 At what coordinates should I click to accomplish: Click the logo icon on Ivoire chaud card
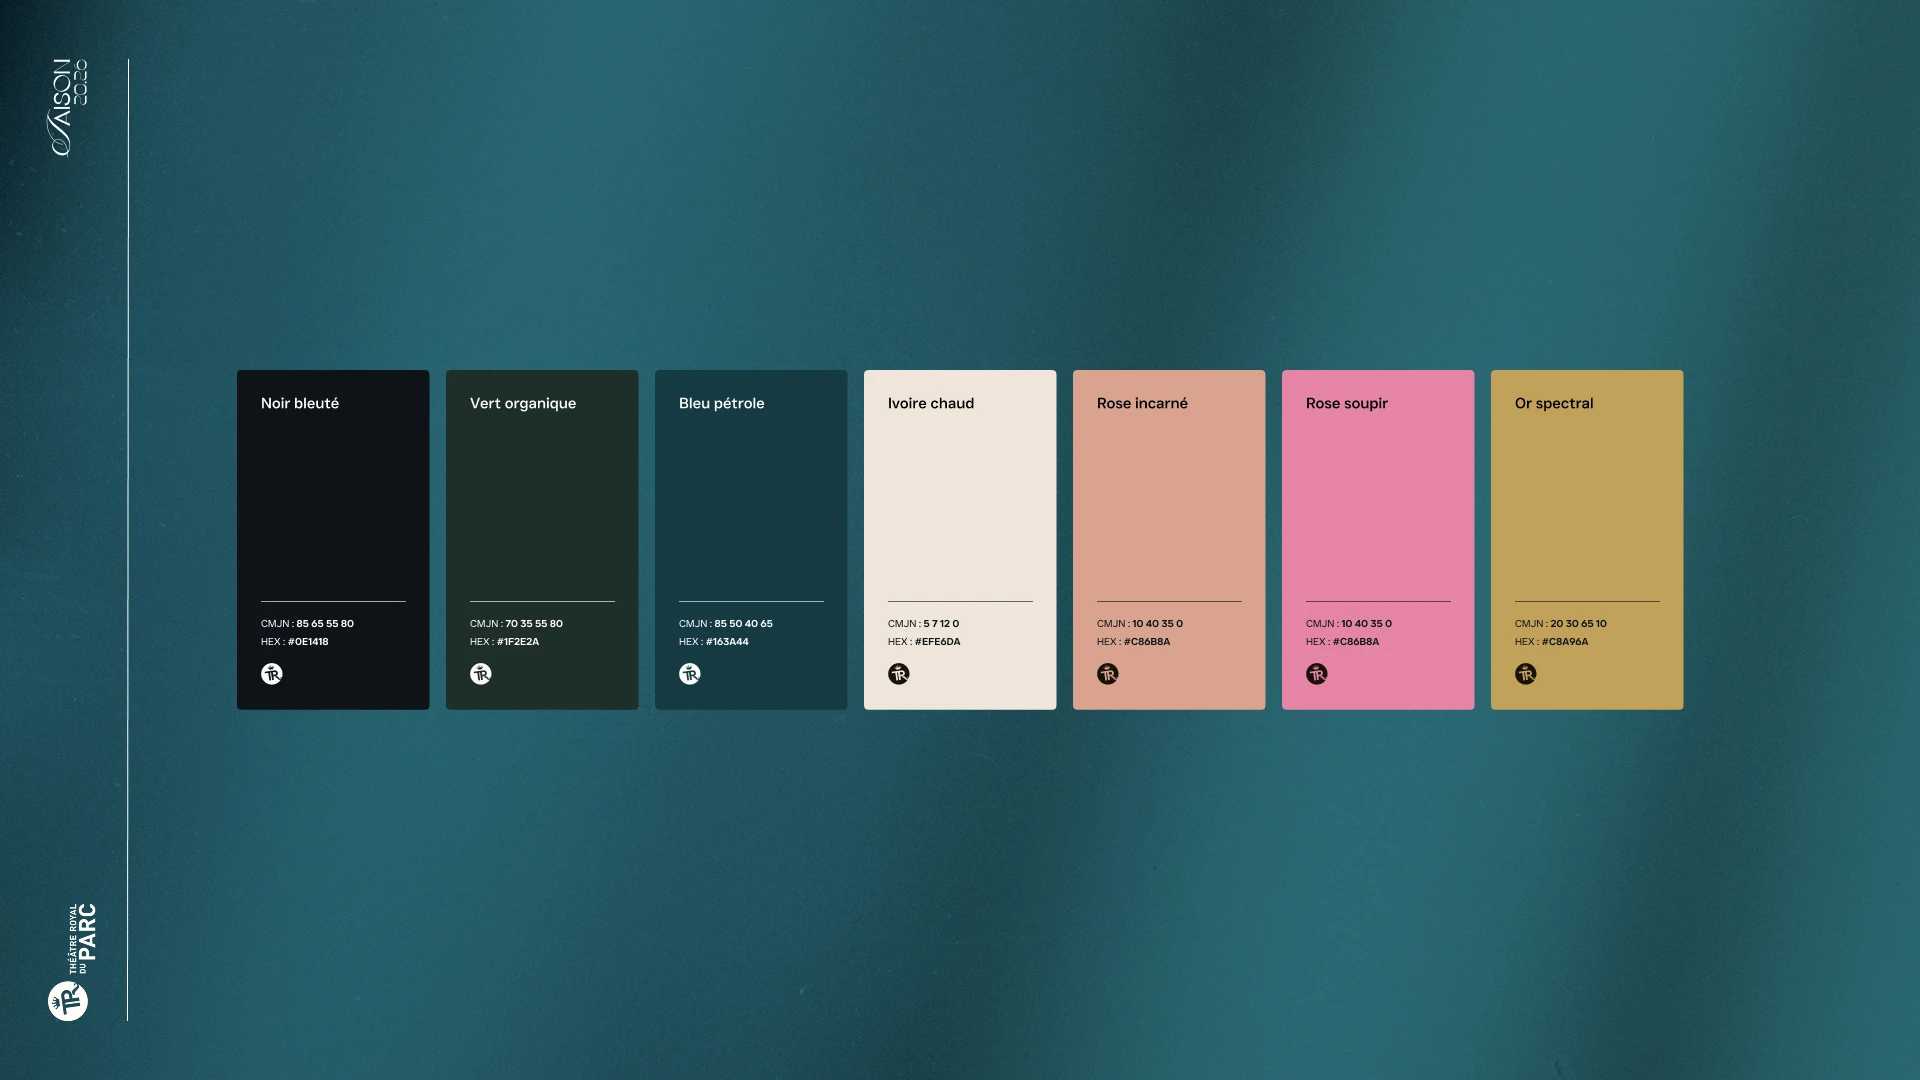tap(899, 674)
